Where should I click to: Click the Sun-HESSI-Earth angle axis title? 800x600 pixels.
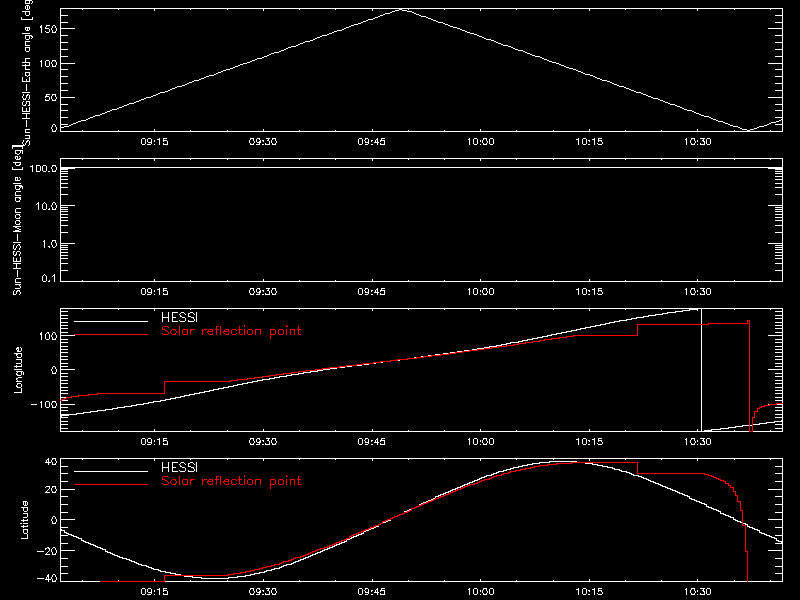click(27, 72)
